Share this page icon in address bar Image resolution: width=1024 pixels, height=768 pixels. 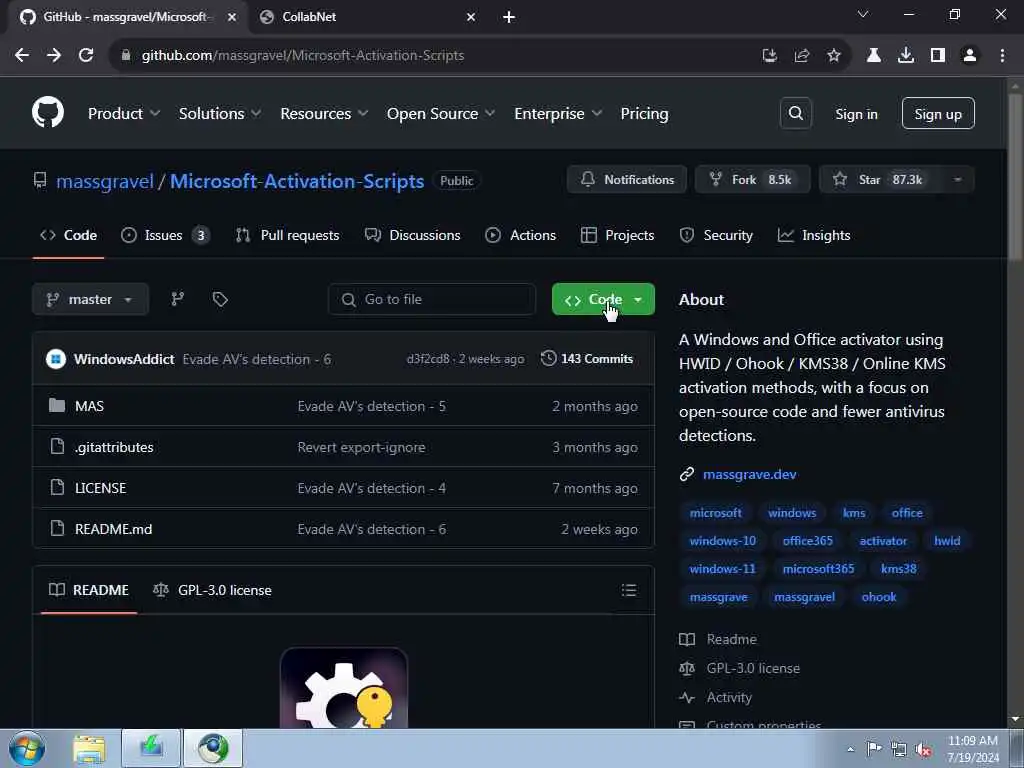(x=802, y=56)
